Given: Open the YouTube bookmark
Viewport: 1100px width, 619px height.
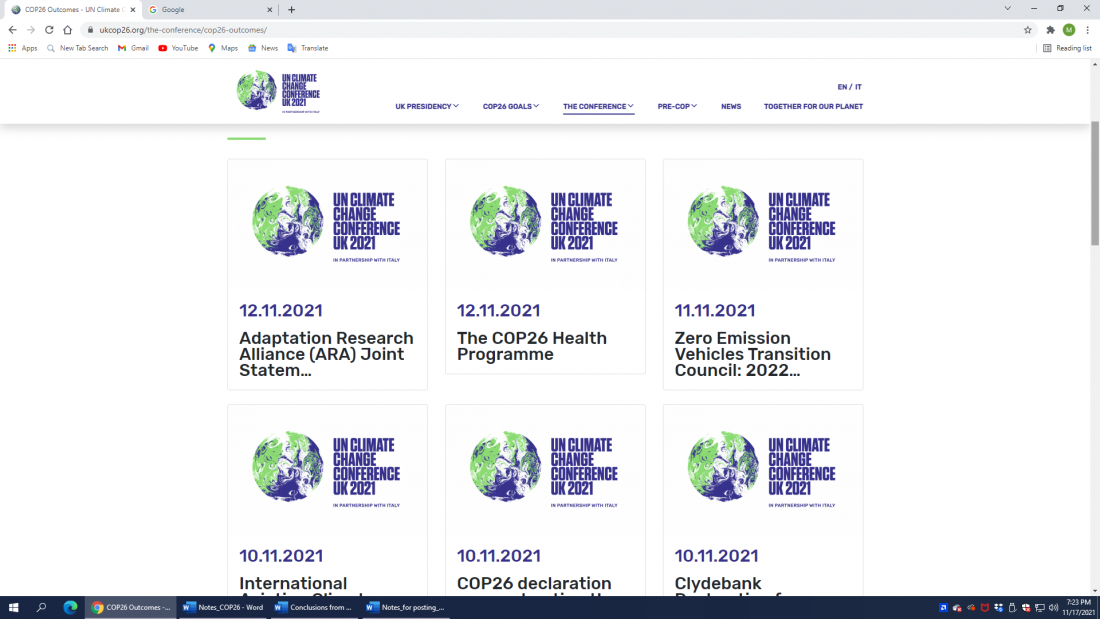Looking at the screenshot, I should (178, 48).
